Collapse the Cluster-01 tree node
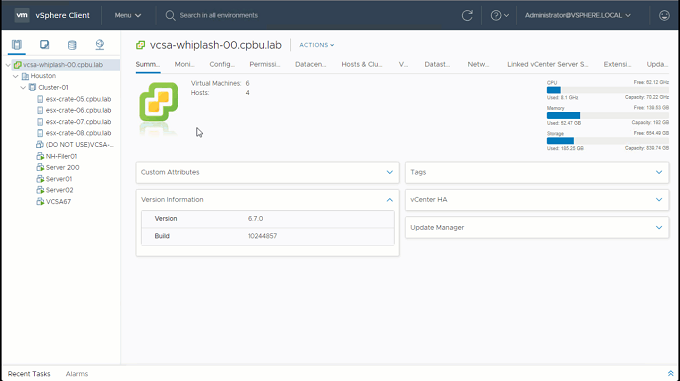 click(x=23, y=88)
